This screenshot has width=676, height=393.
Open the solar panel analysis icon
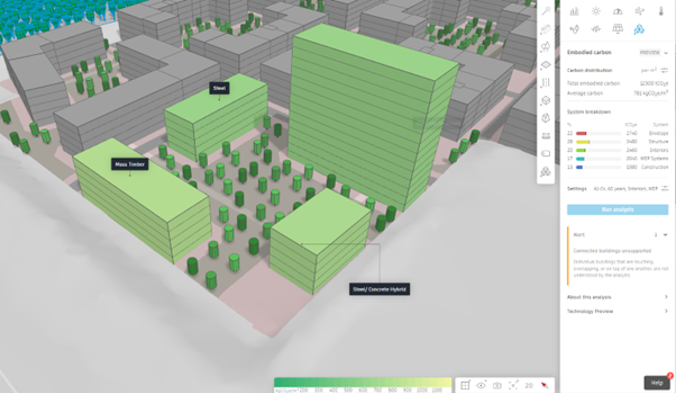click(617, 29)
